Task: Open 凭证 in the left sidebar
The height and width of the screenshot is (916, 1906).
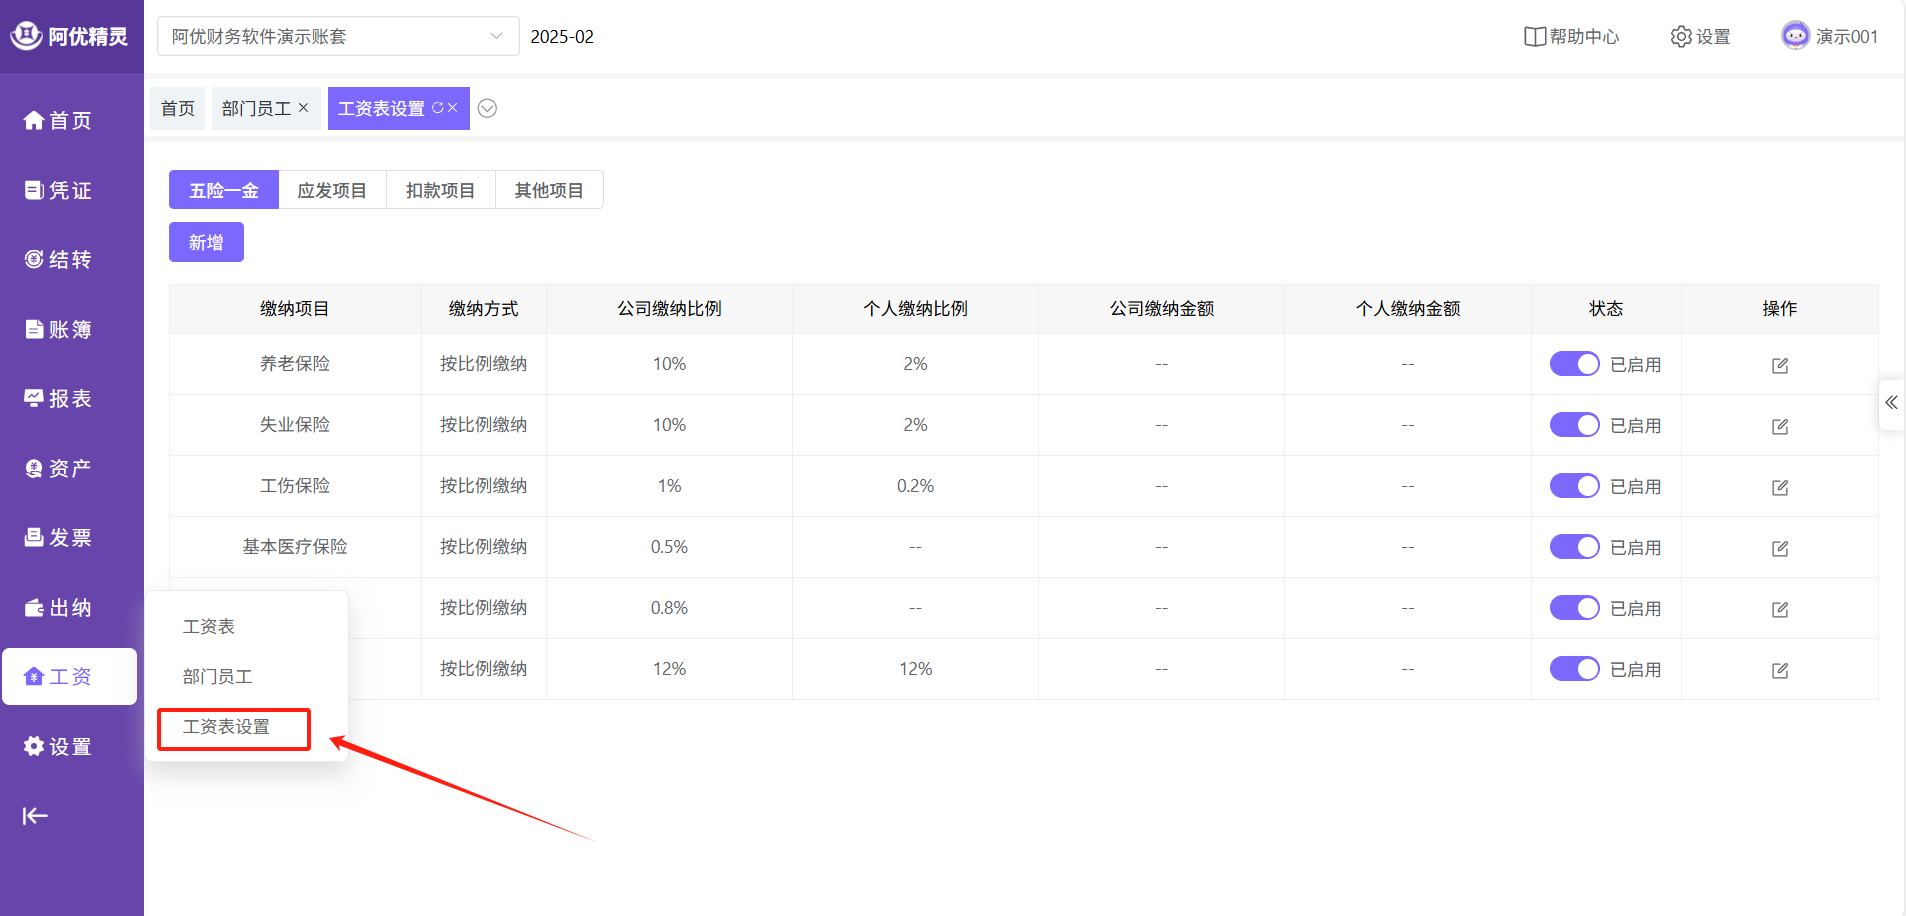Action: [x=58, y=190]
